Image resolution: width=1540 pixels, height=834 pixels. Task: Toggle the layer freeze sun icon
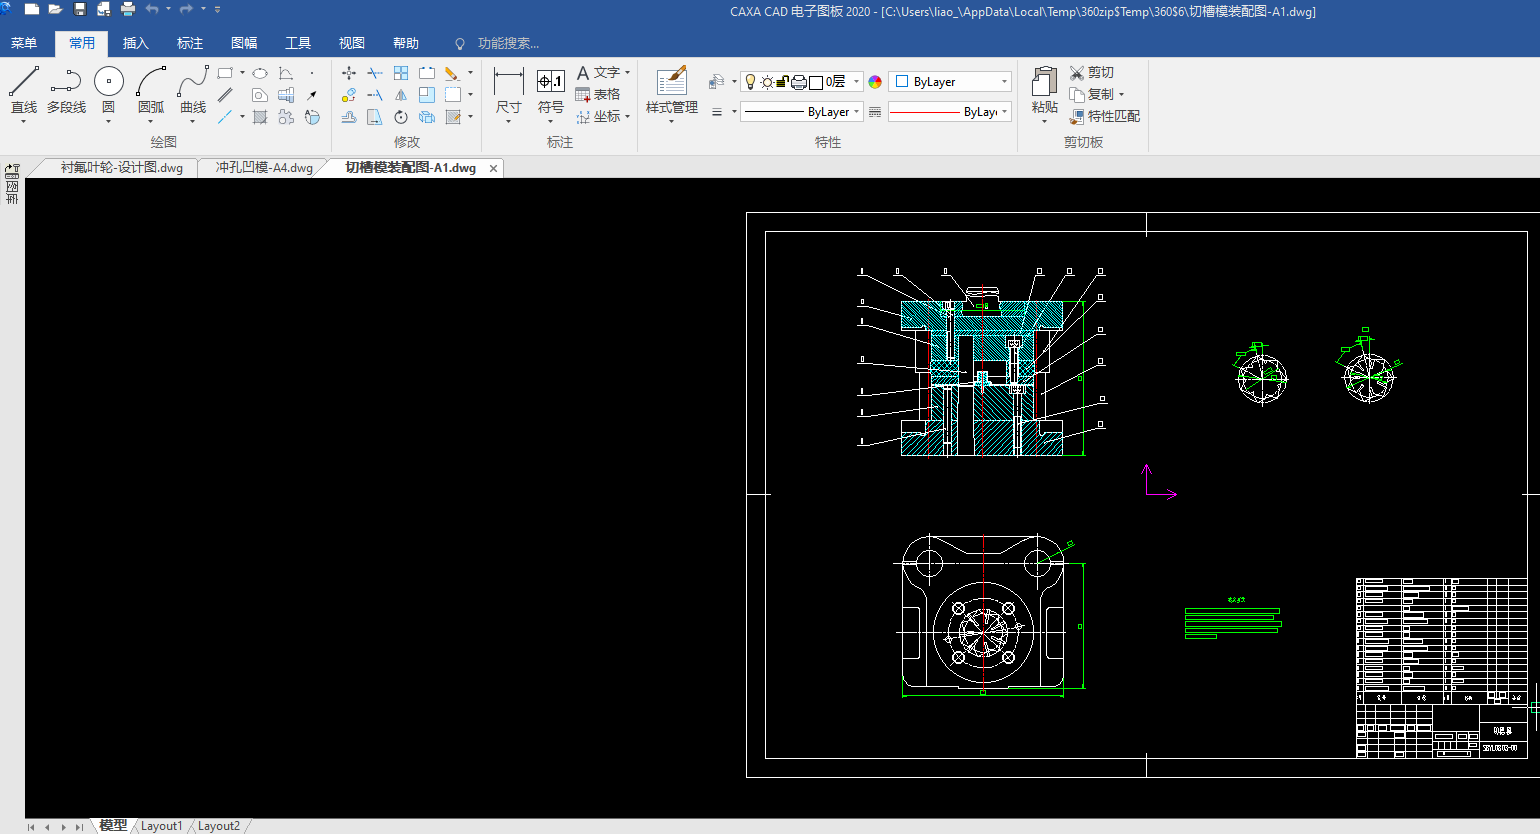[767, 82]
